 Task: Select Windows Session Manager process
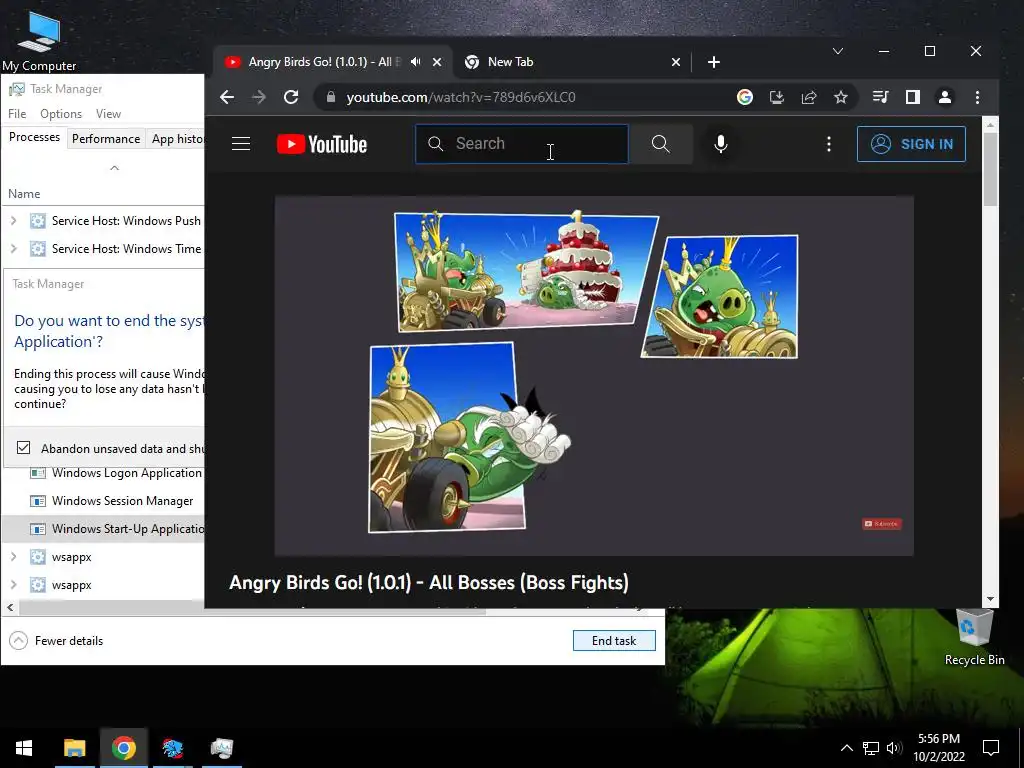pyautogui.click(x=104, y=501)
